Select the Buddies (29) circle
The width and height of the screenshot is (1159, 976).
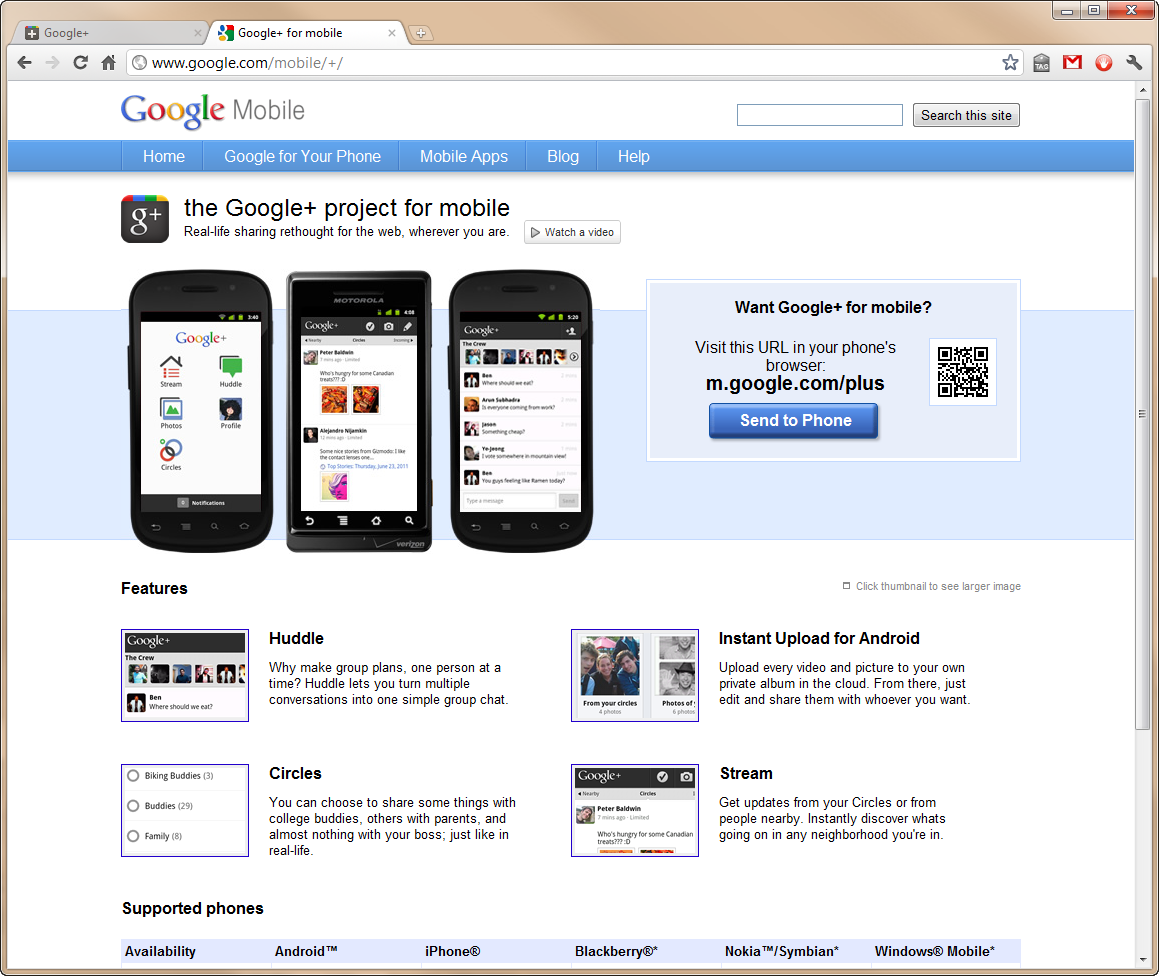131,805
